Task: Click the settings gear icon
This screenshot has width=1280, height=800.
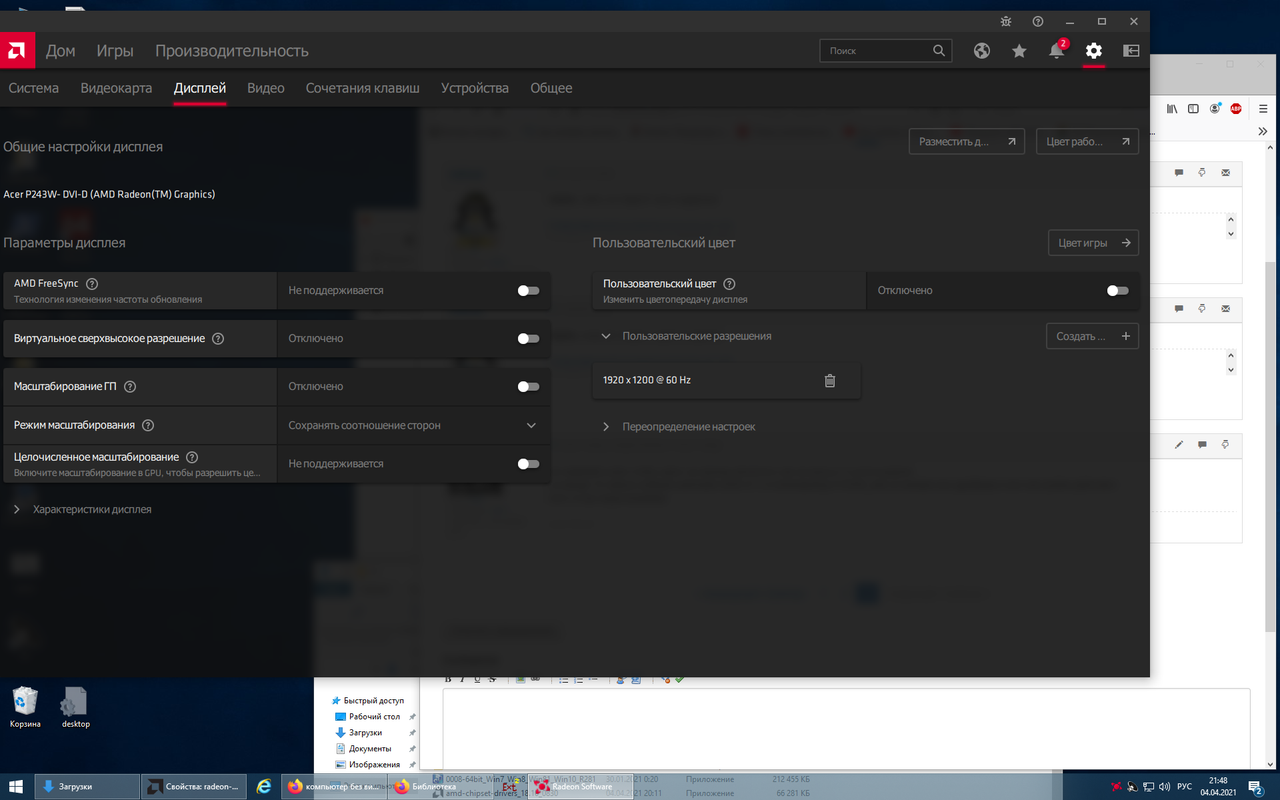Action: pyautogui.click(x=1094, y=50)
